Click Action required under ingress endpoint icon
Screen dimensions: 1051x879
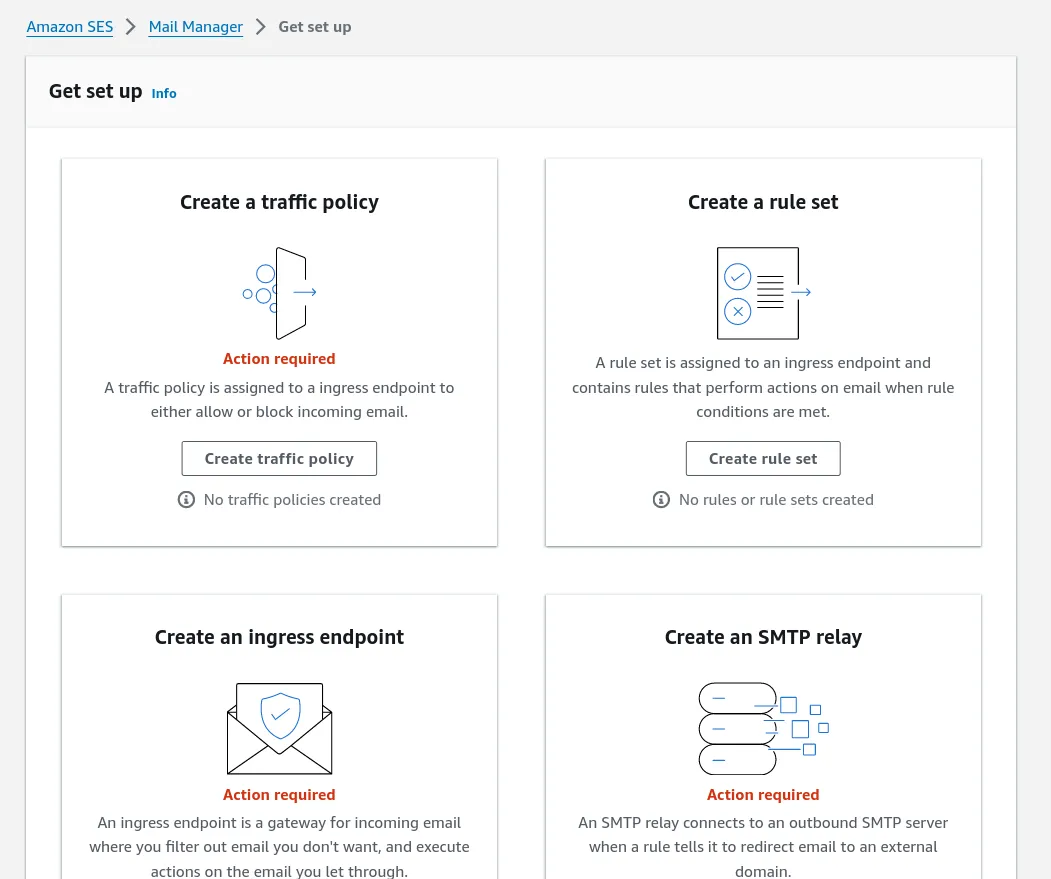[279, 795]
